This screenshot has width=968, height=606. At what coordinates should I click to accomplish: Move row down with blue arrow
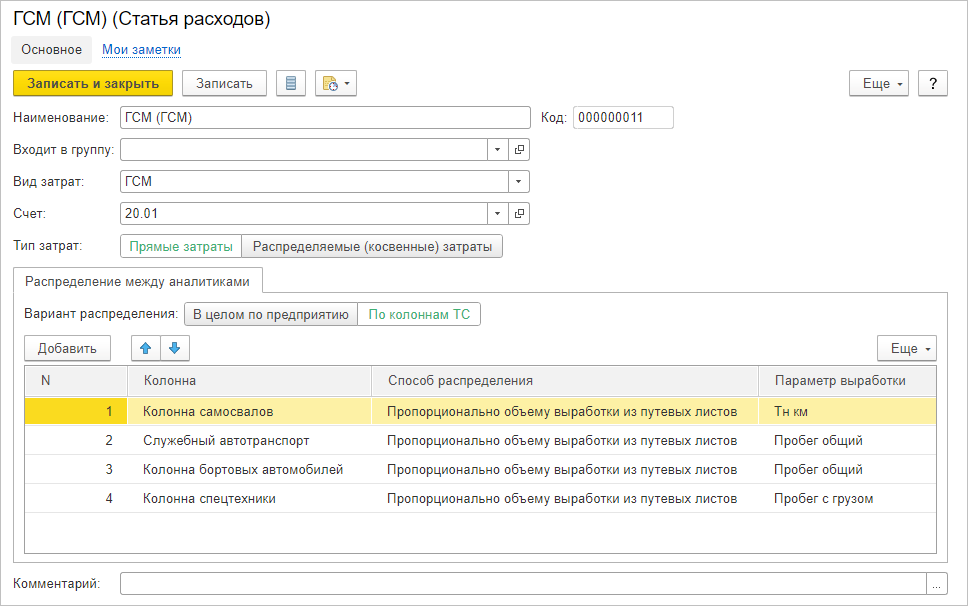point(174,348)
